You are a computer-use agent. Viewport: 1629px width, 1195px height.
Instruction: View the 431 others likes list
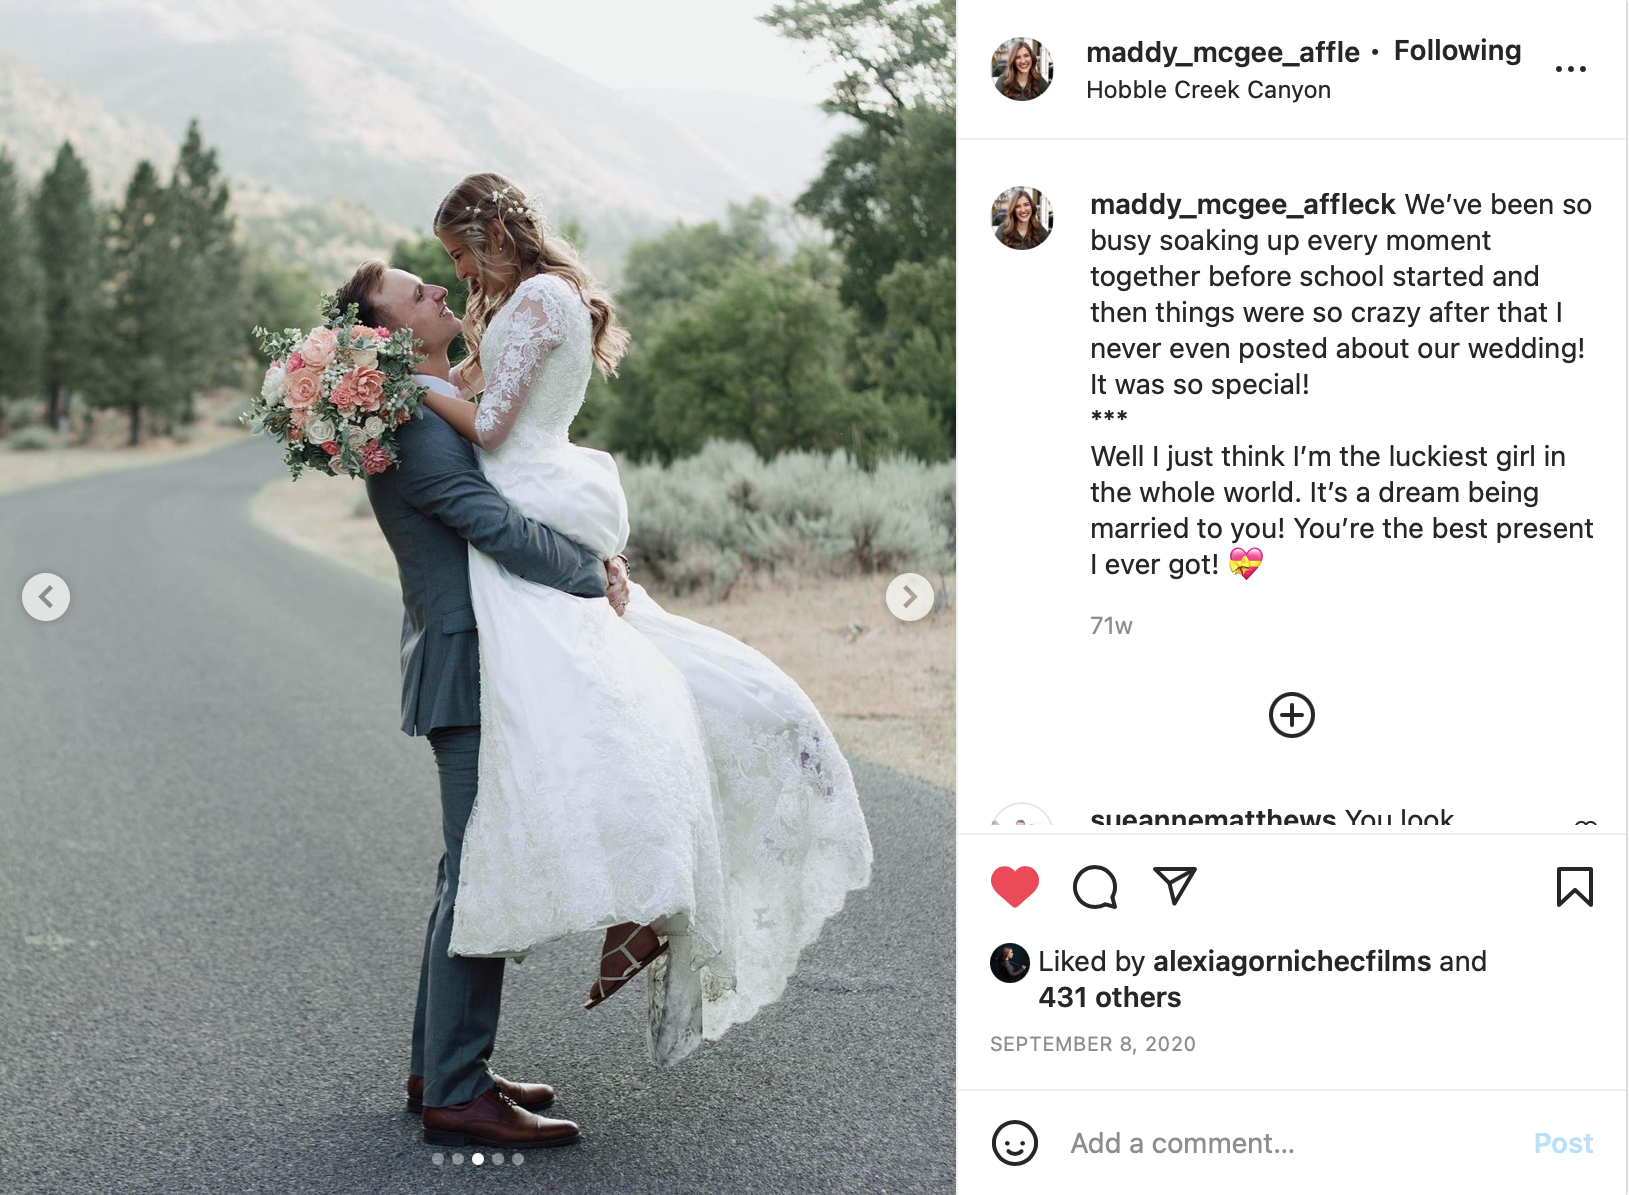tap(1110, 997)
